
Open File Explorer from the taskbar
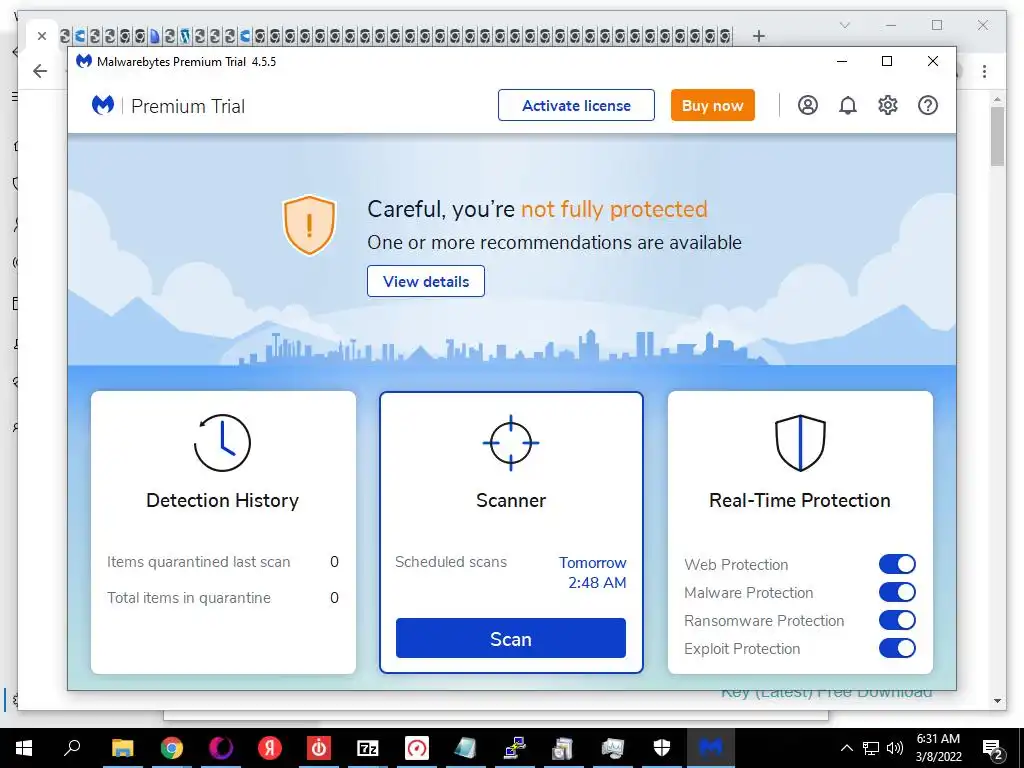123,748
